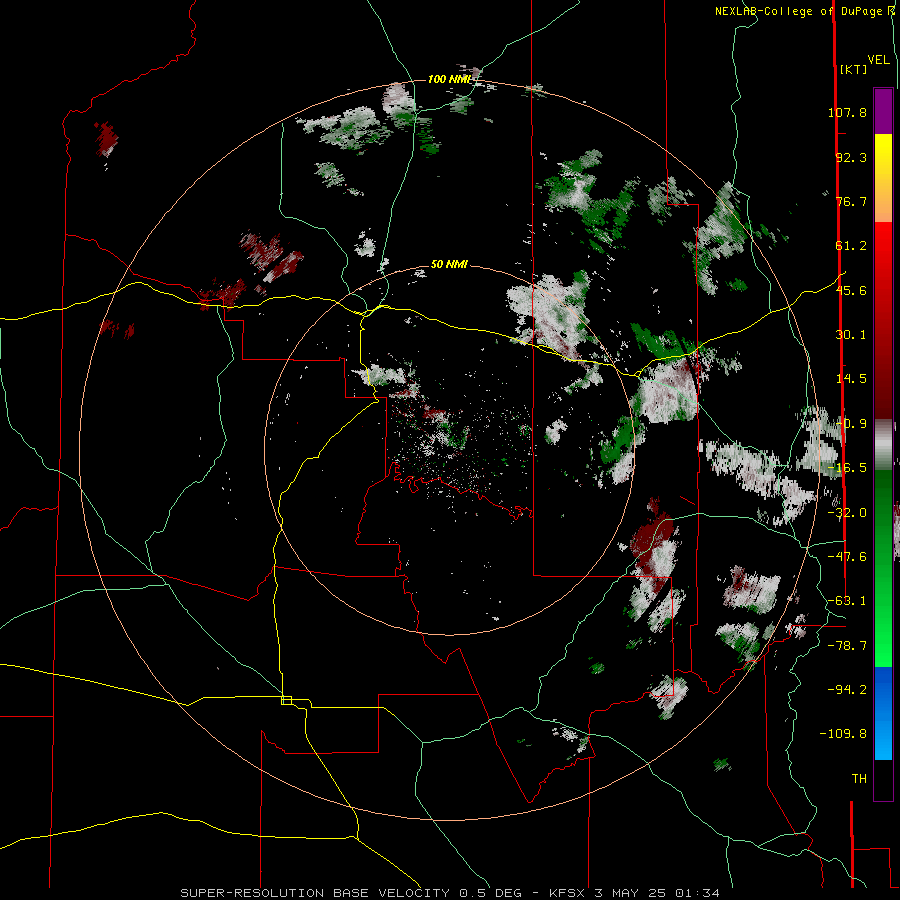Click the 92.3 velocity scale value
Screen dimensions: 900x900
point(851,157)
